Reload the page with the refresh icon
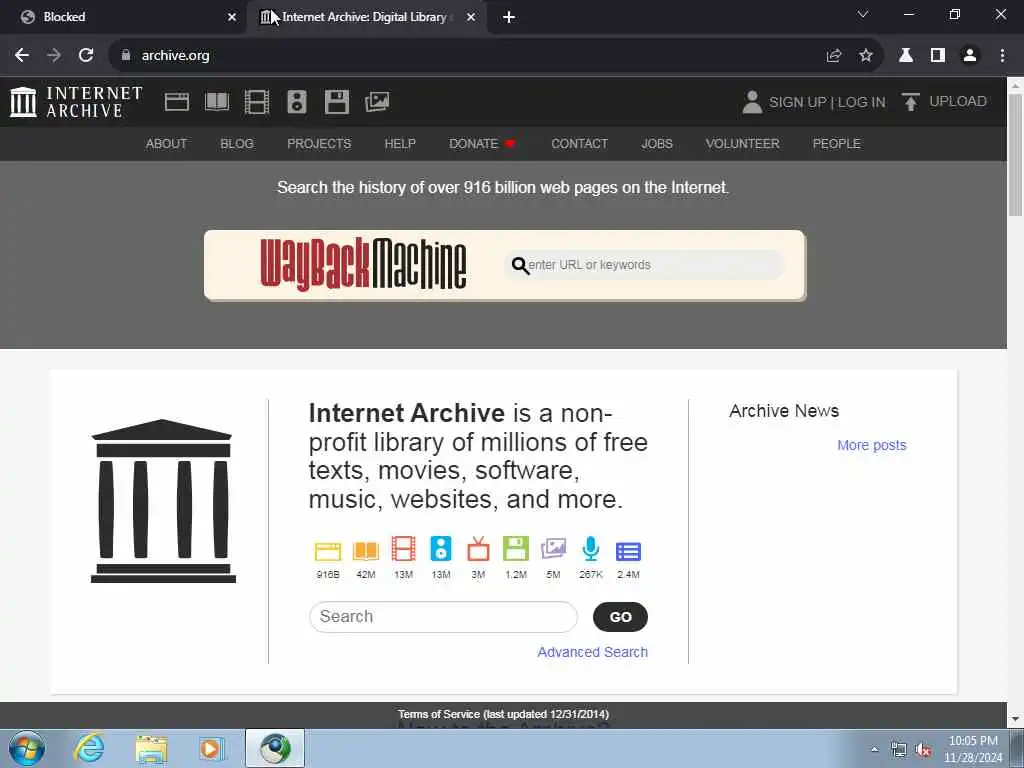Screen dimensions: 1024x768 [86, 56]
